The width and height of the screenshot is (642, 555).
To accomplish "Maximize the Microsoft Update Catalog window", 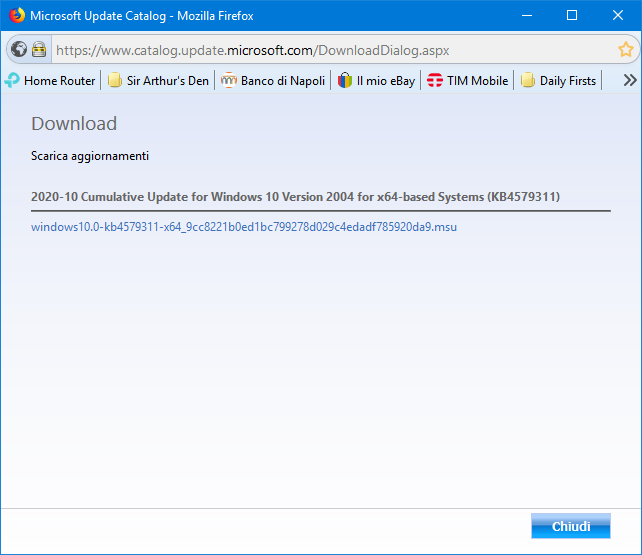I will tap(572, 16).
